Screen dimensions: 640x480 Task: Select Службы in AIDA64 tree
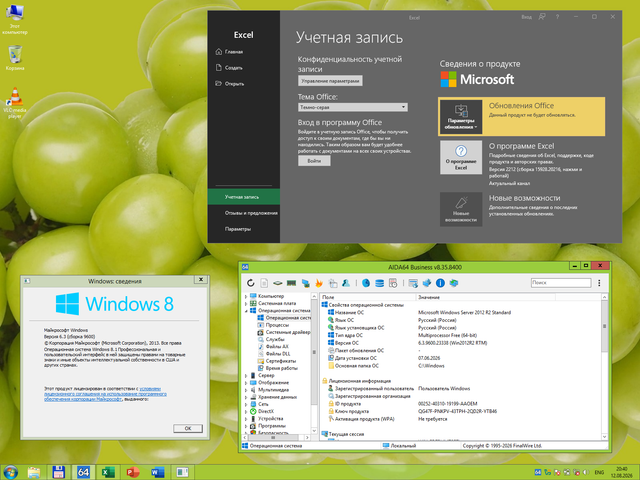tap(275, 340)
